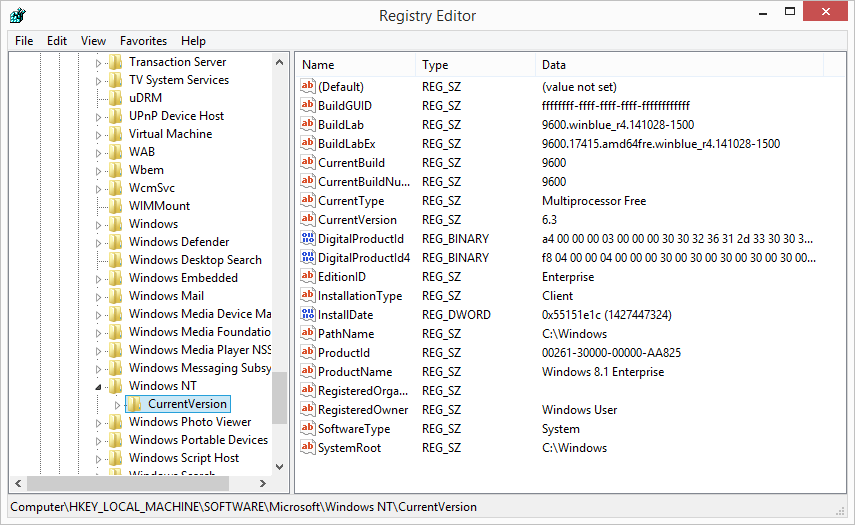855x525 pixels.
Task: Click the folder icon of Windows Mail
Action: pyautogui.click(x=115, y=296)
